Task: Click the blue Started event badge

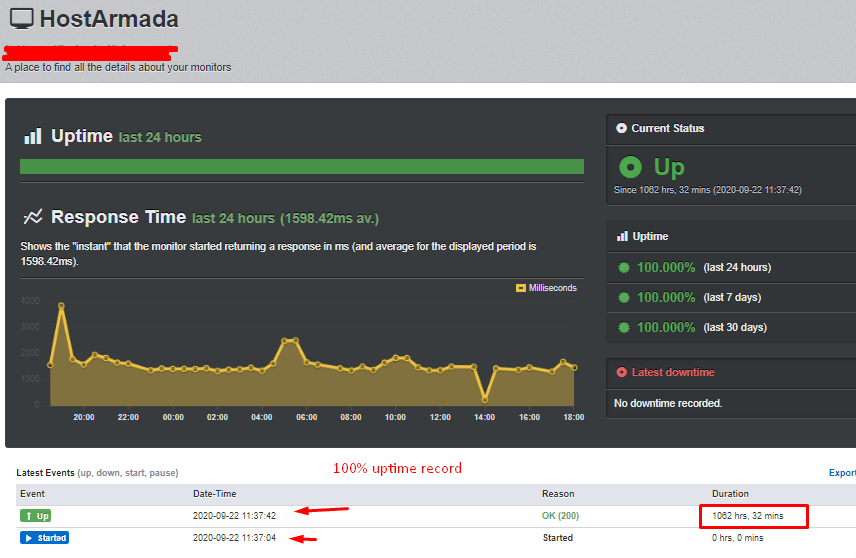Action: click(x=45, y=538)
